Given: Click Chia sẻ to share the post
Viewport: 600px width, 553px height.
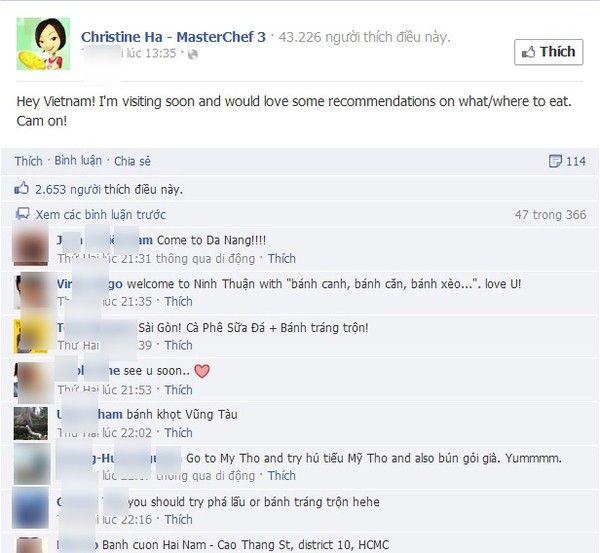Looking at the screenshot, I should pos(132,161).
